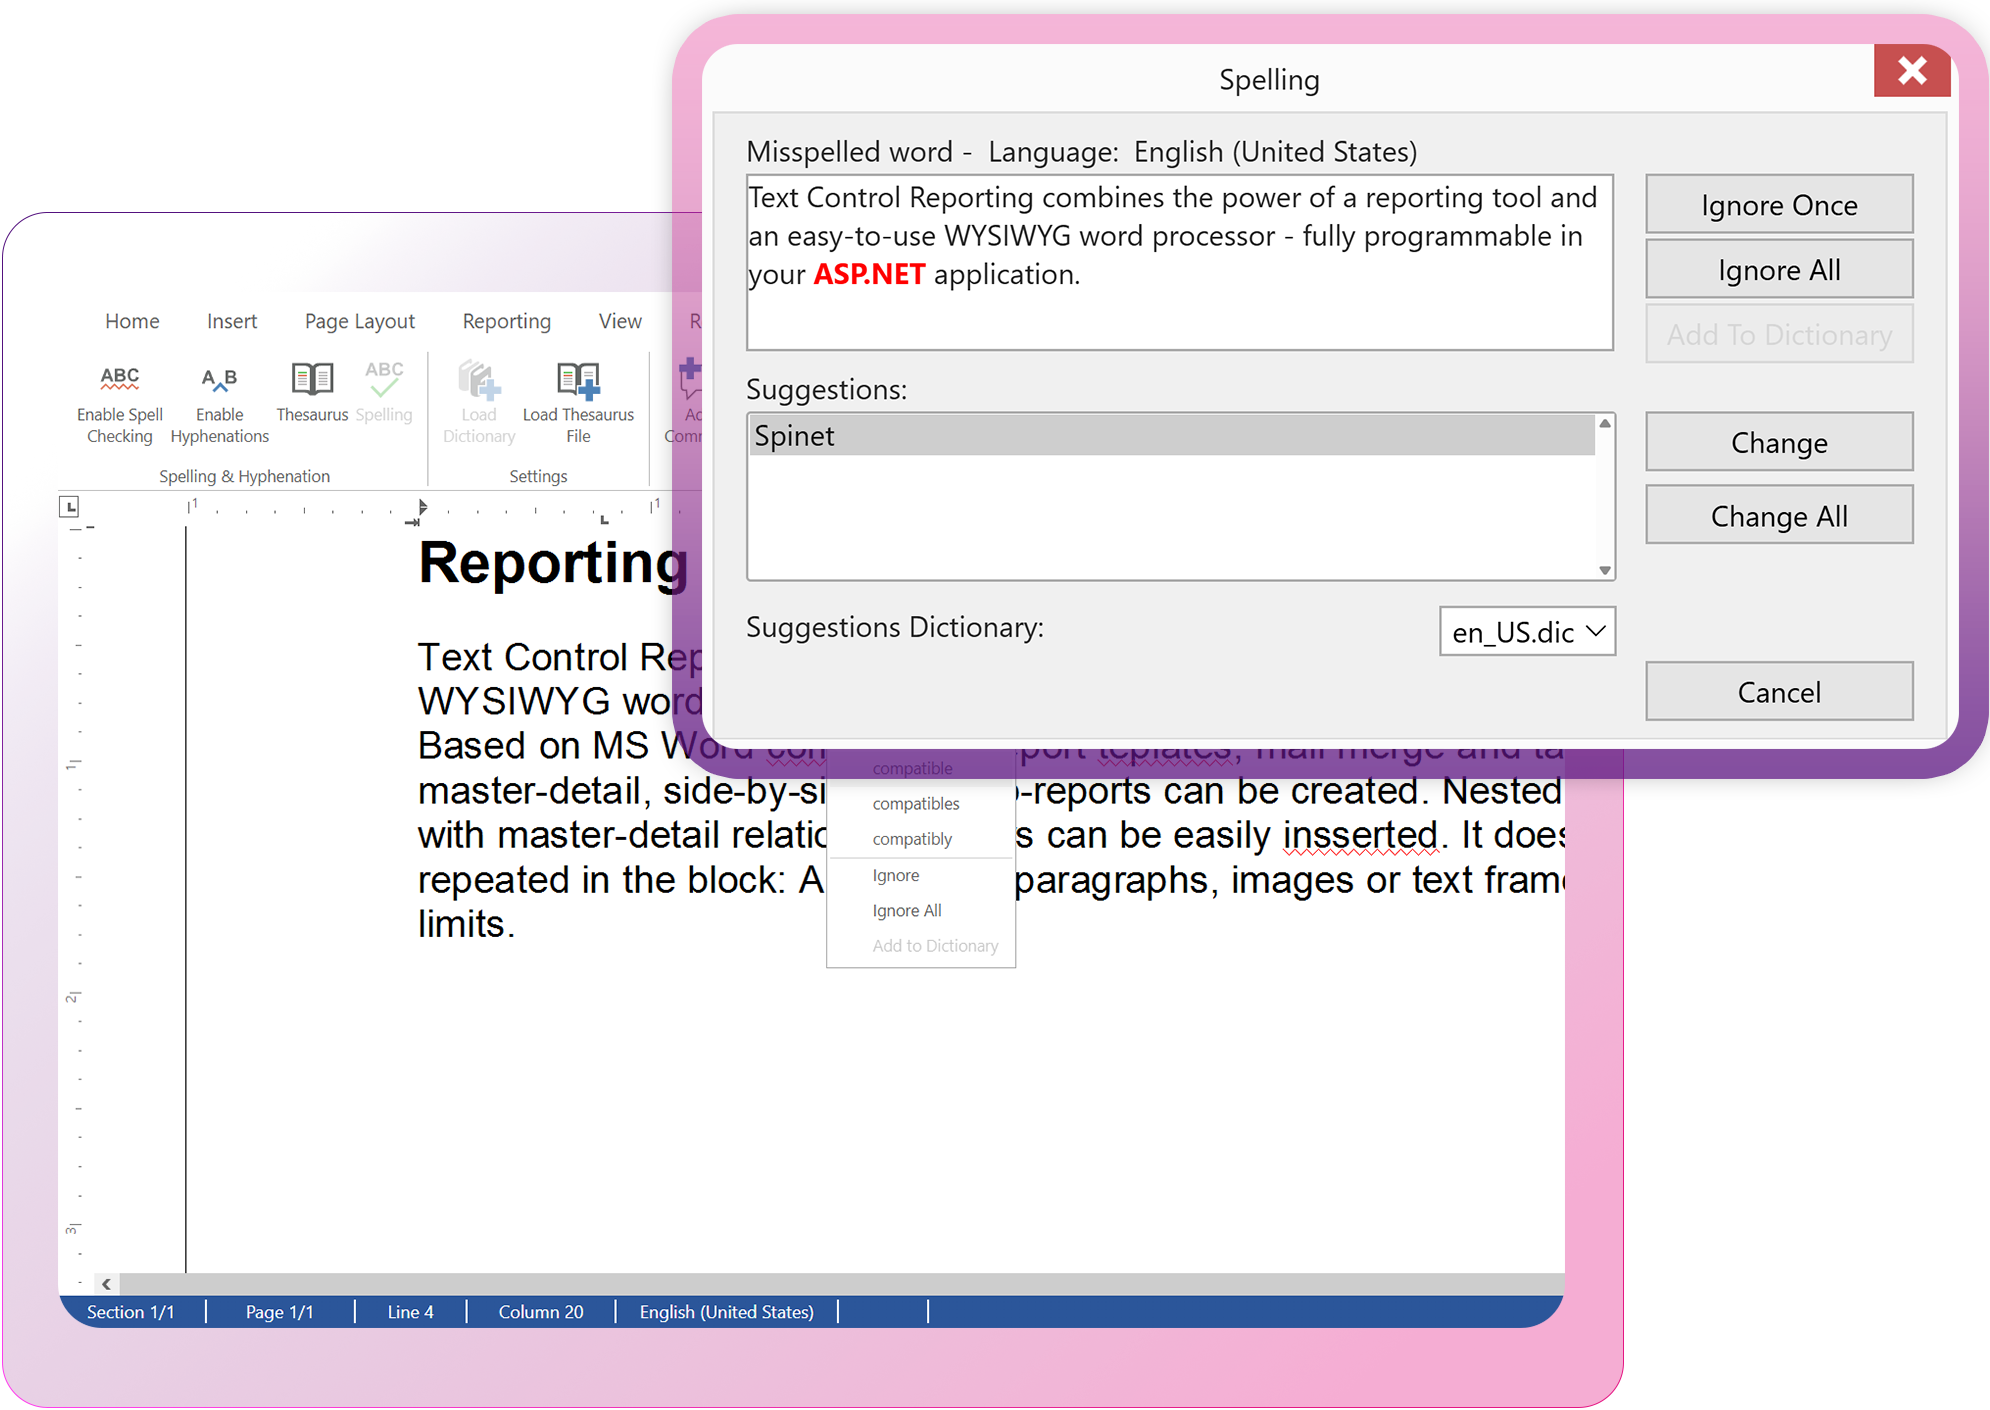Click Section 1/1 in status bar
Viewport: 1990px width, 1410px height.
pyautogui.click(x=131, y=1312)
